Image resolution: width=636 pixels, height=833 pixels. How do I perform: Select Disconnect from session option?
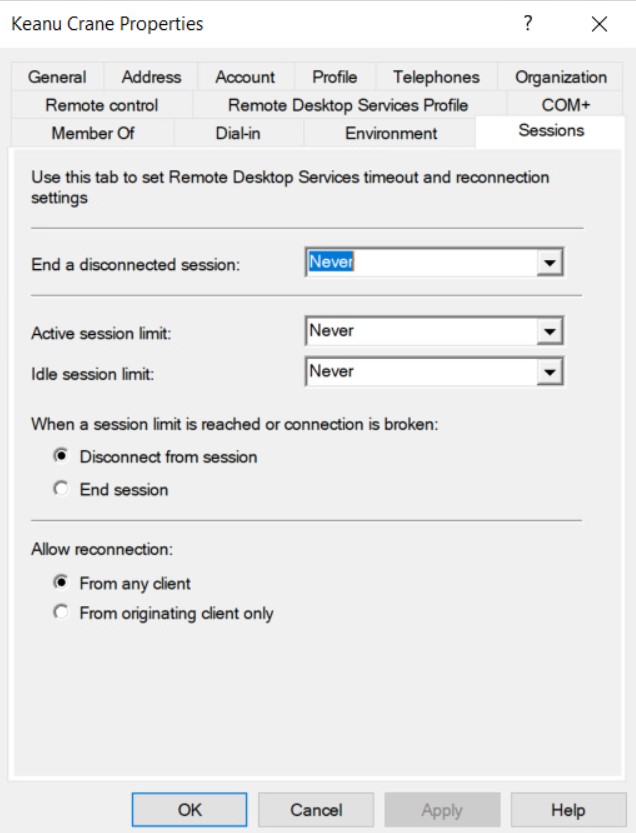[x=63, y=457]
